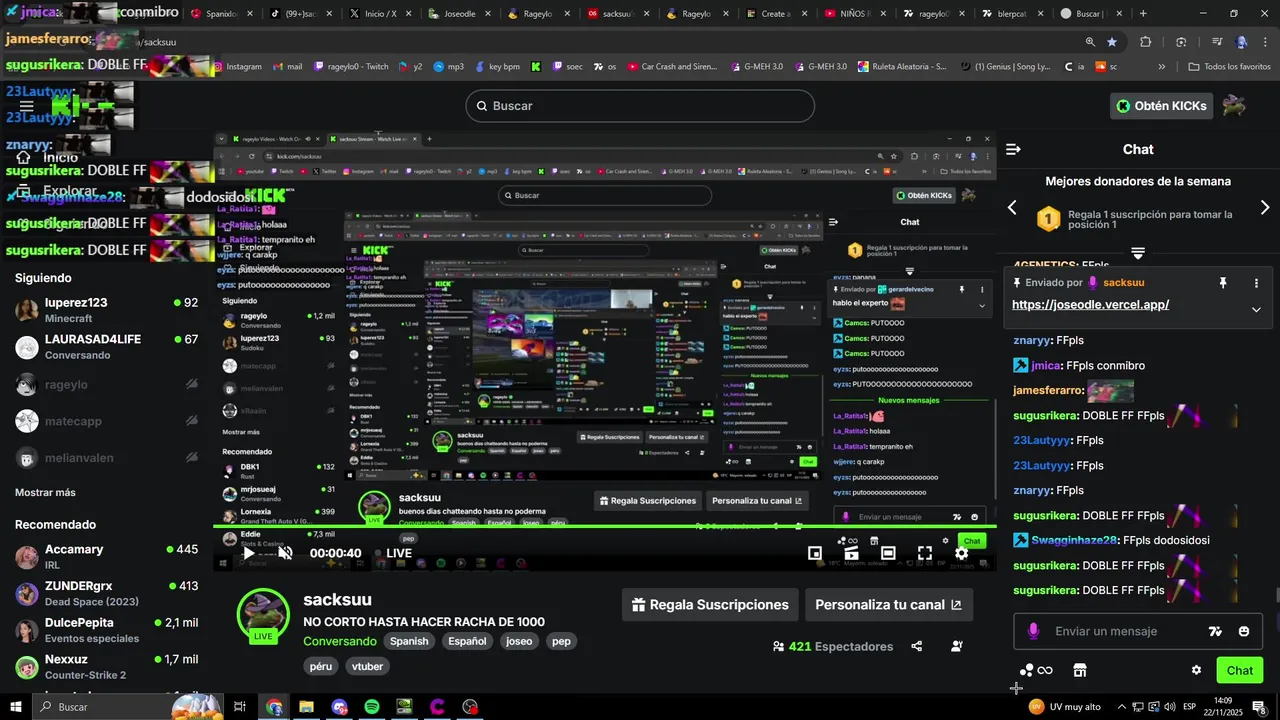1280x720 pixels.
Task: Open chat settings gear
Action: 1196,670
